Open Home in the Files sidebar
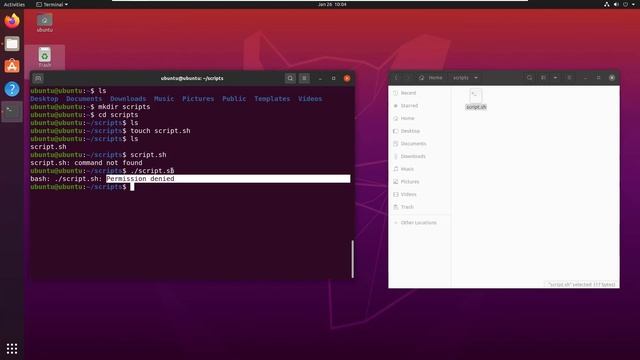The image size is (640, 360). (x=420, y=118)
